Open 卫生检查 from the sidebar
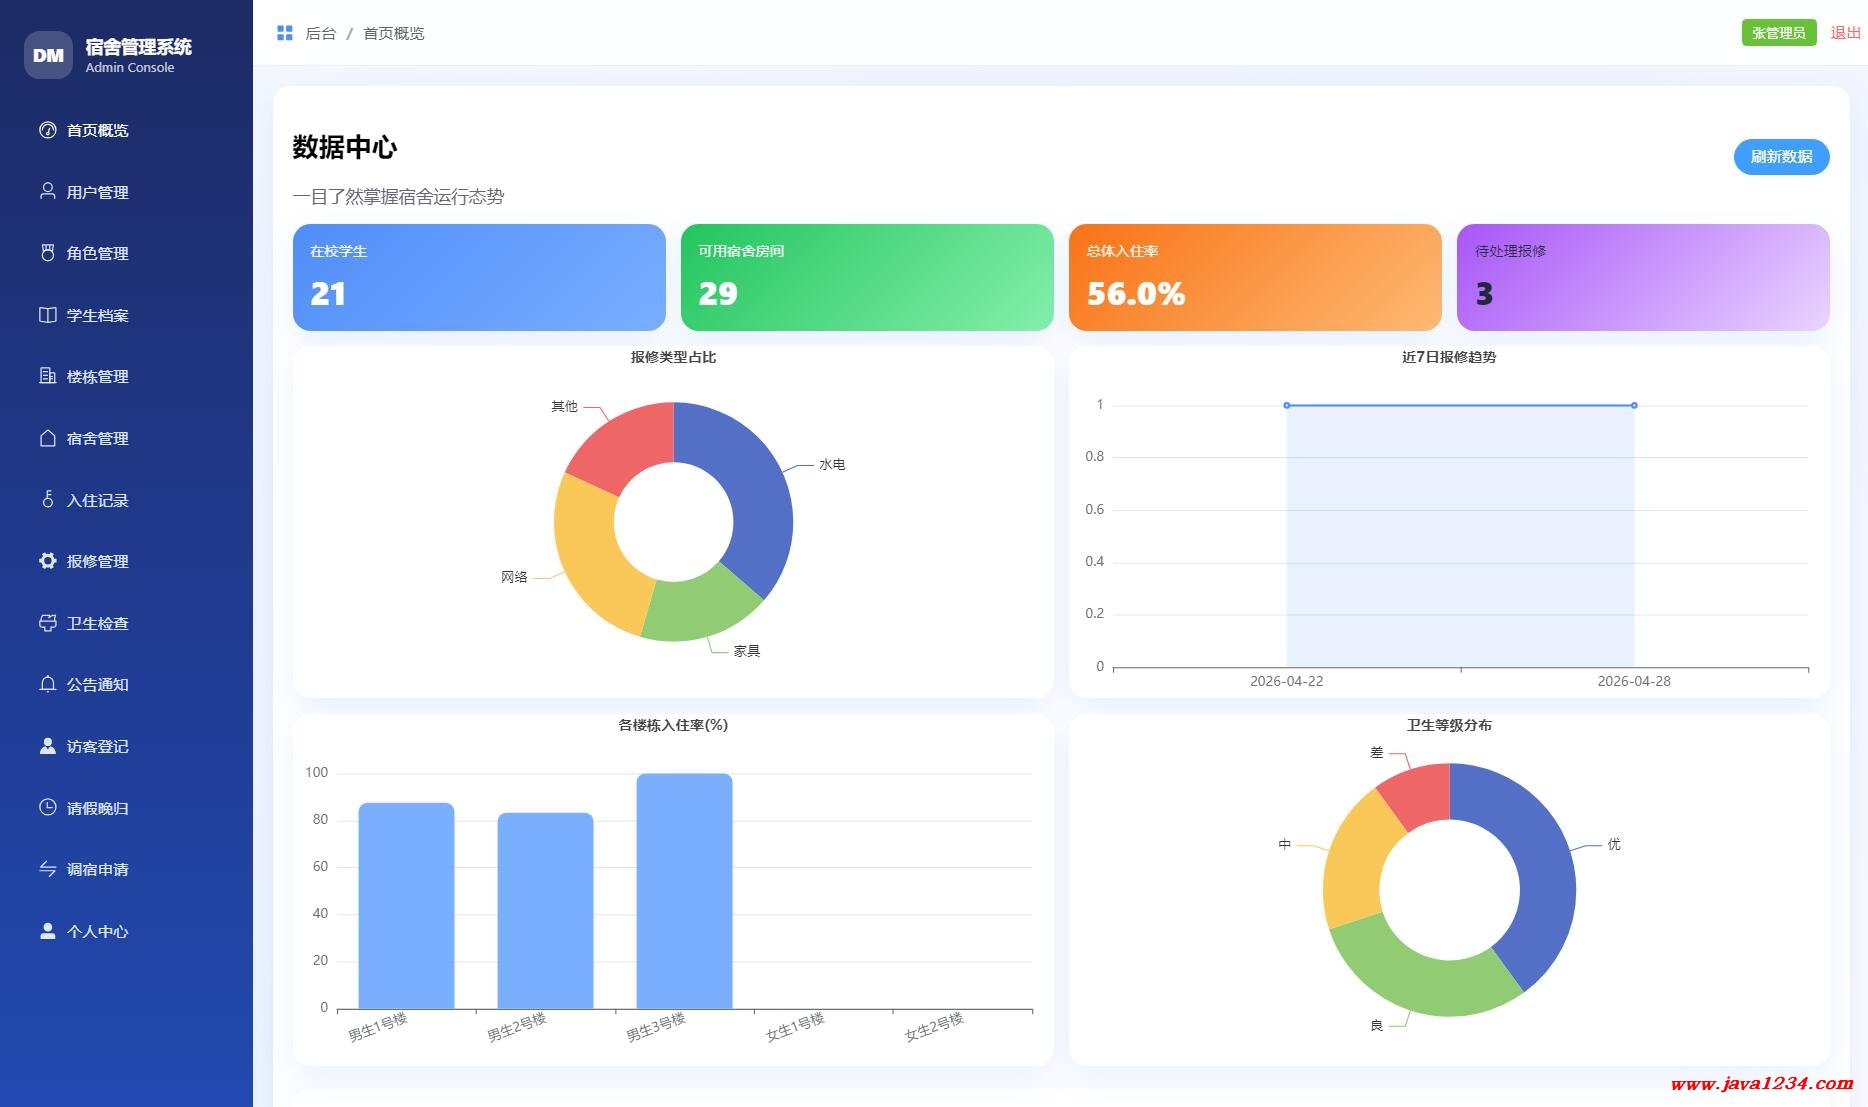 click(97, 623)
